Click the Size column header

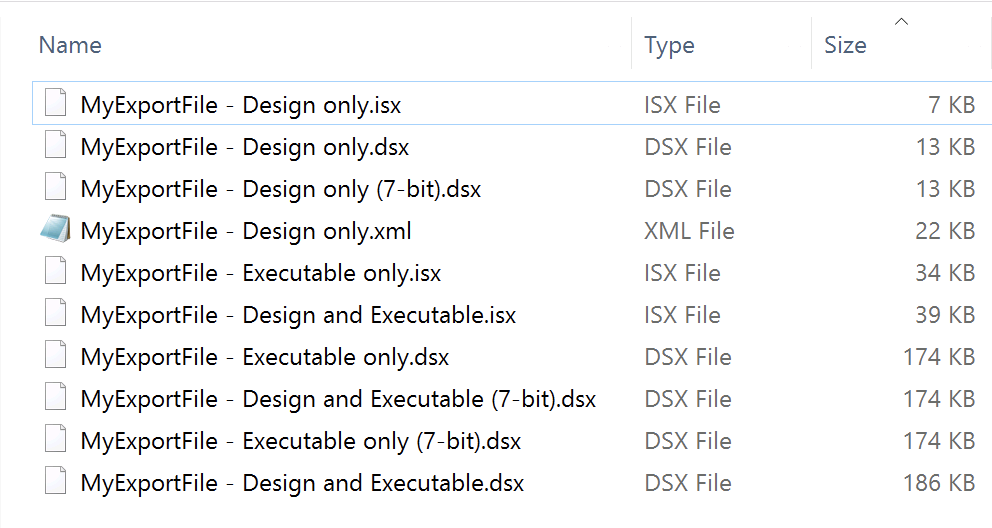845,45
